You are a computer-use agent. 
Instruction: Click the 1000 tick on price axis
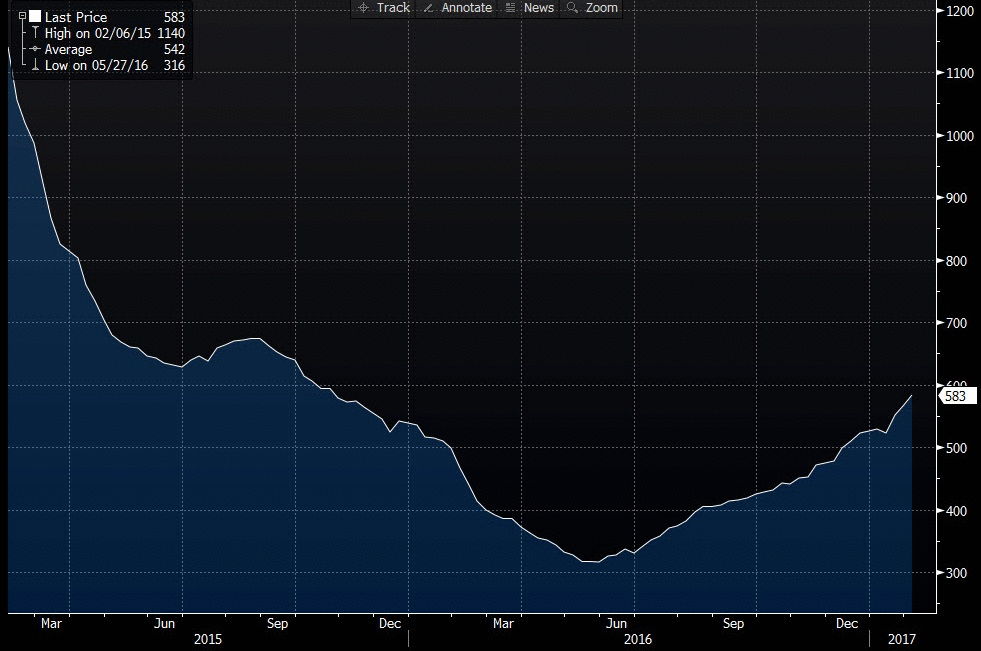coord(960,136)
